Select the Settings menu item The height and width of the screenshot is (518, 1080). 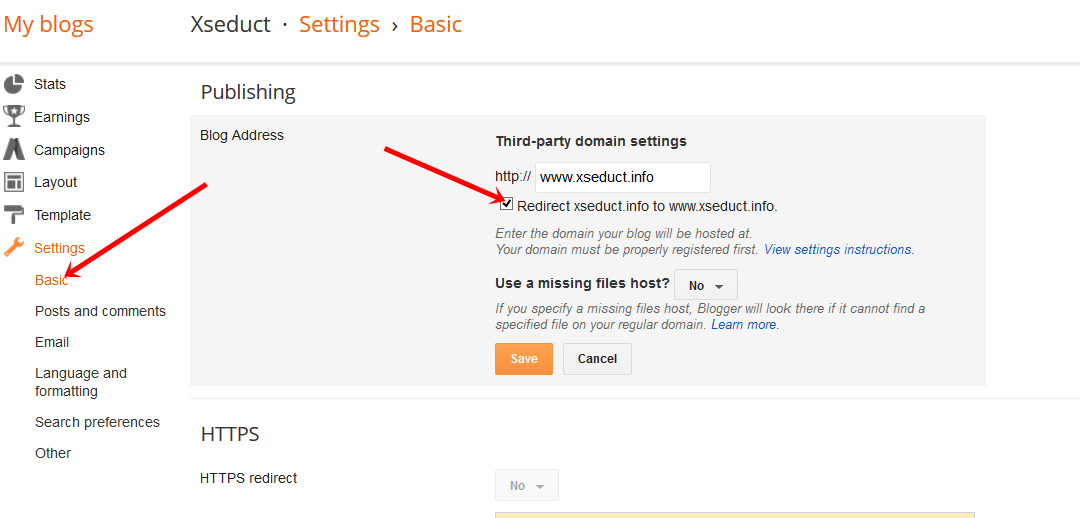(x=59, y=248)
